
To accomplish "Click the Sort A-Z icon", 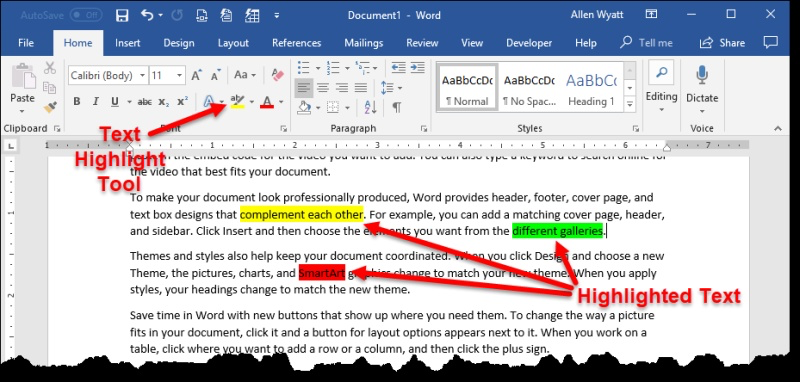I will [370, 107].
